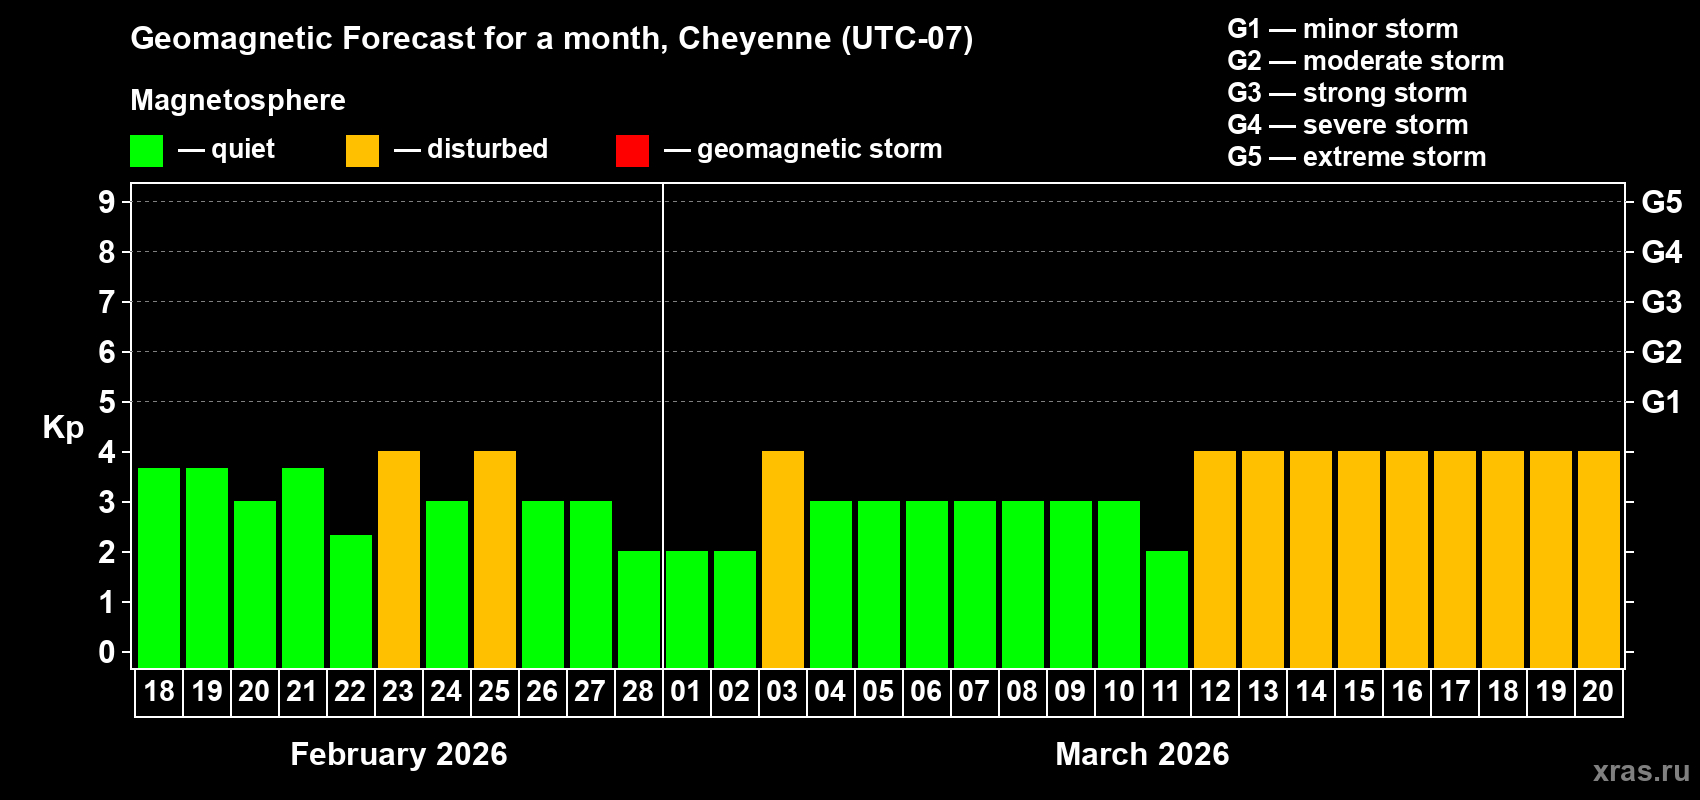Click the 'G2 — moderate storm' legend line

pyautogui.click(x=1366, y=61)
